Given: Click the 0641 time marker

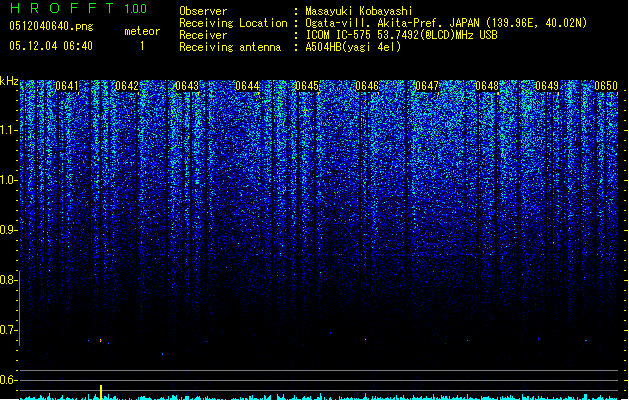Looking at the screenshot, I should [67, 86].
